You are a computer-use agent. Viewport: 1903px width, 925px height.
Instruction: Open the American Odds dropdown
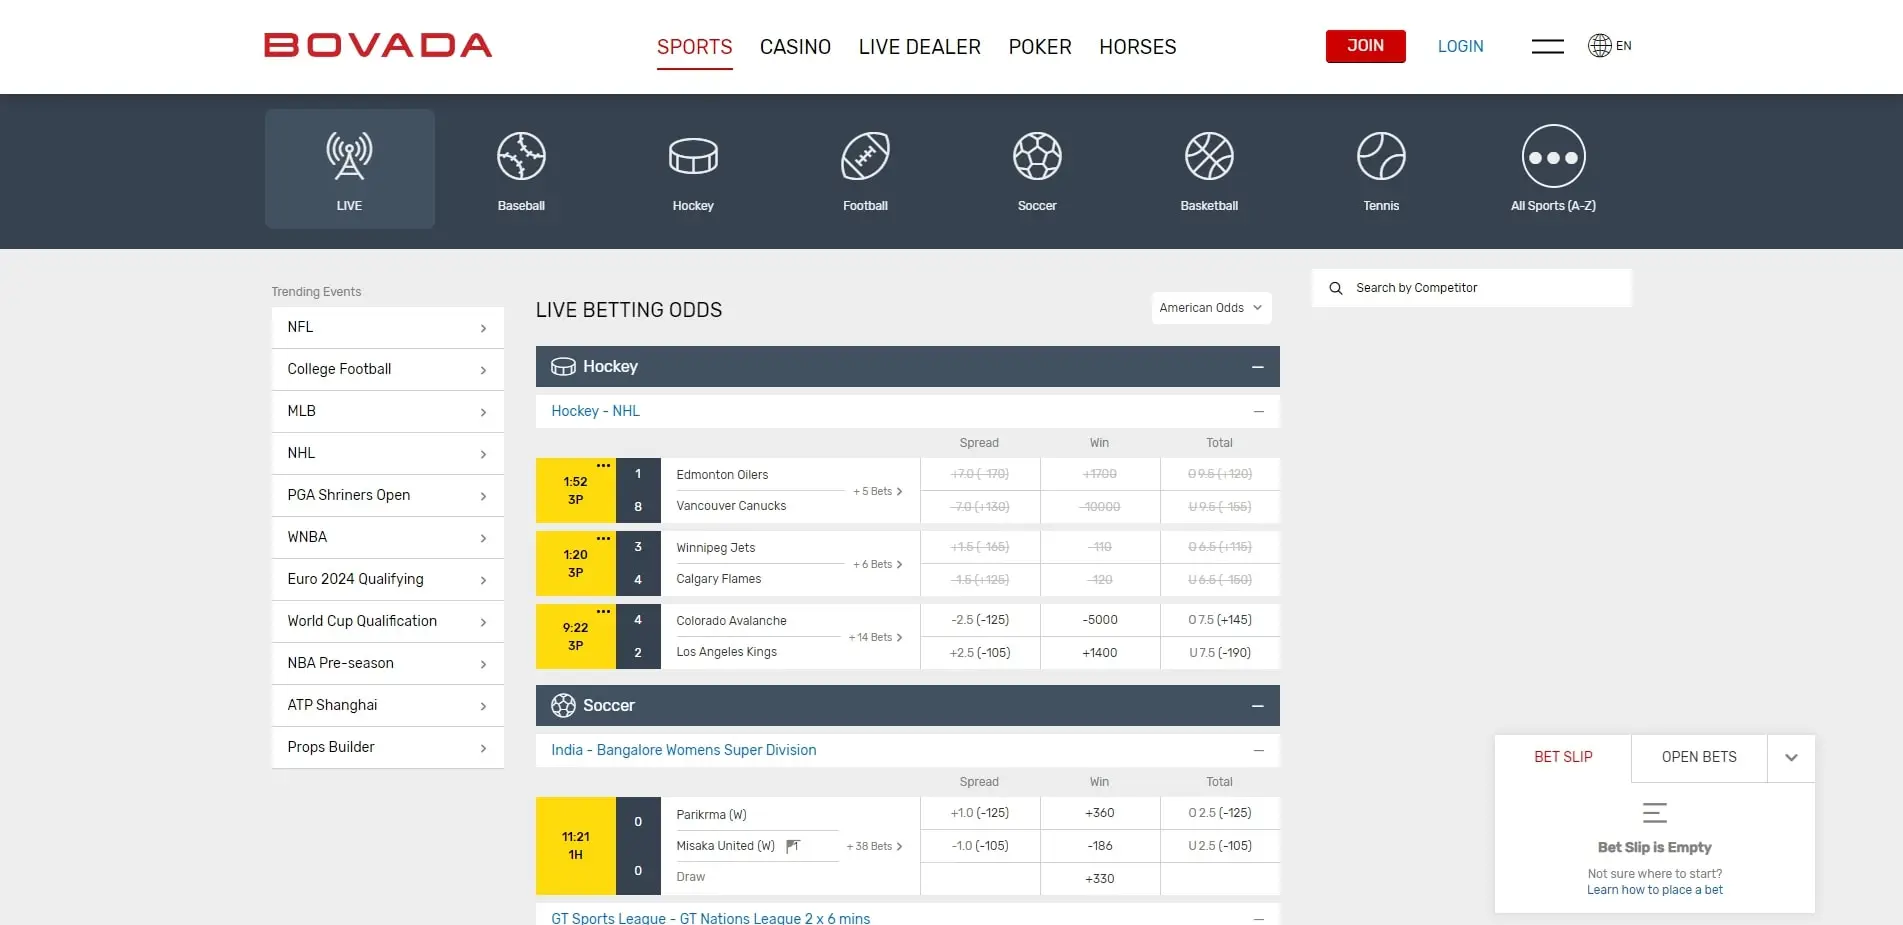point(1210,308)
